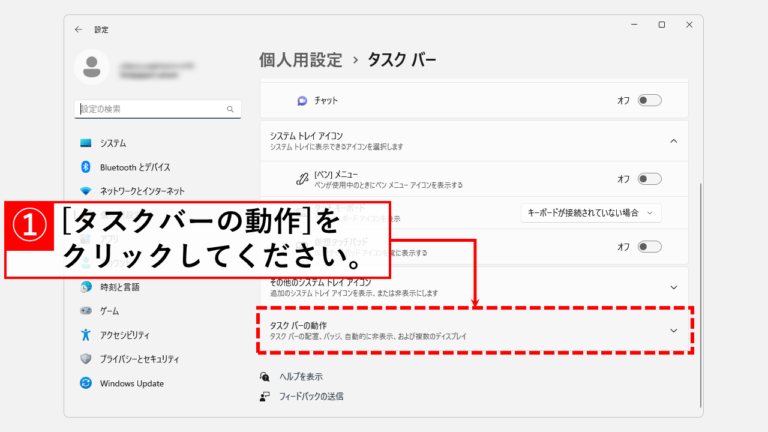Toggle the [ペン] メニュー switch

coord(649,179)
